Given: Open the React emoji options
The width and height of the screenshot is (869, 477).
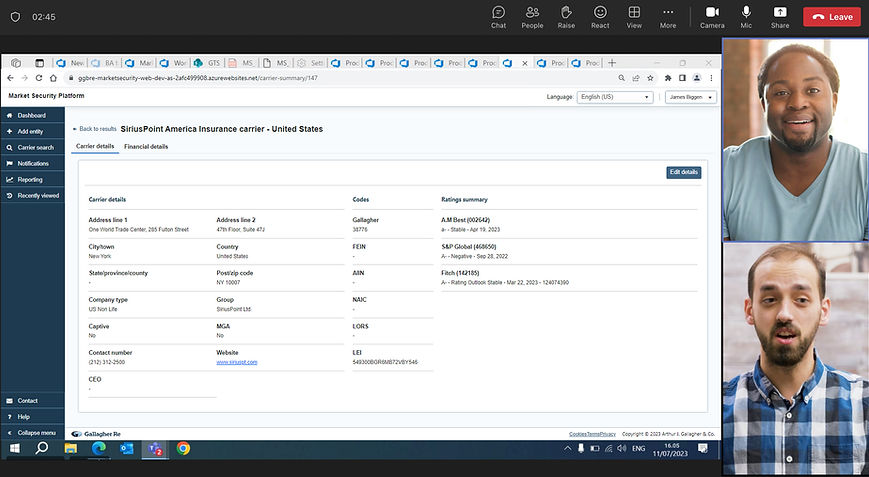Looking at the screenshot, I should (x=600, y=17).
